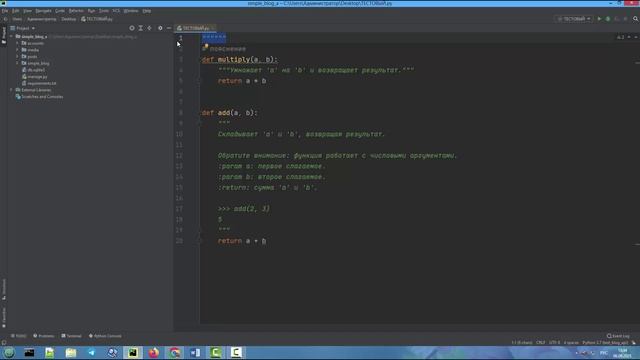Click the Python interpreter status entry
The width and height of the screenshot is (640, 360).
click(x=605, y=342)
